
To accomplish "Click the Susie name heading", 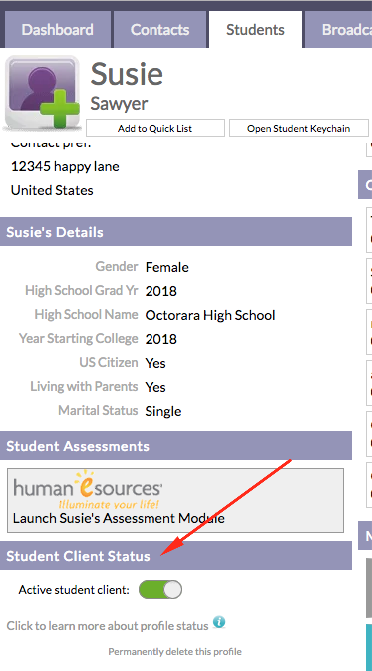I will coord(127,74).
